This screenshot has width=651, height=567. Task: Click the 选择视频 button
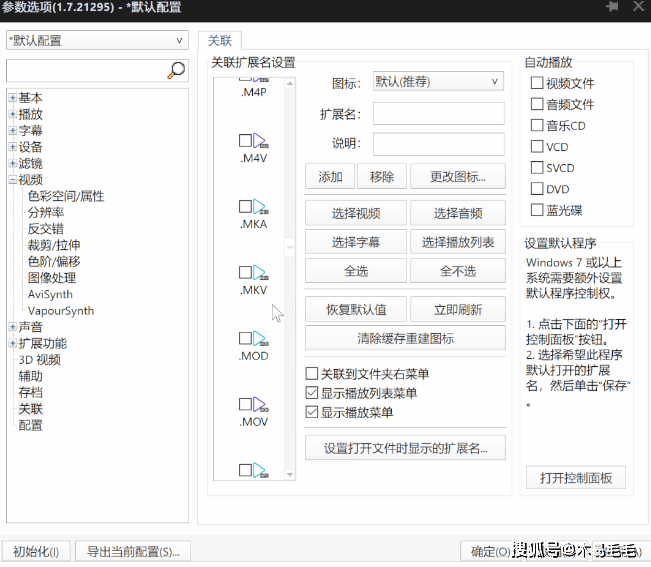355,213
